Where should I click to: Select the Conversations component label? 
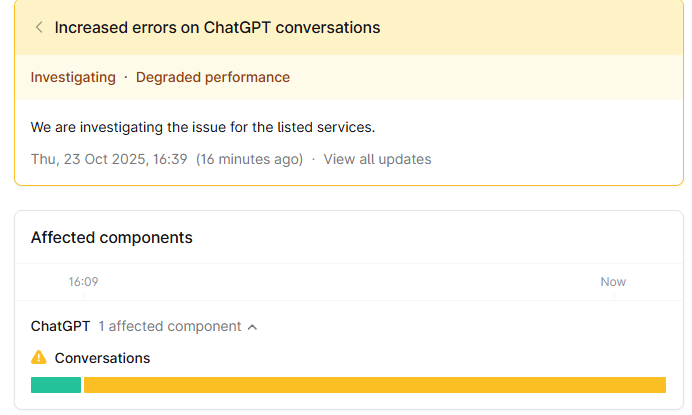click(x=102, y=357)
